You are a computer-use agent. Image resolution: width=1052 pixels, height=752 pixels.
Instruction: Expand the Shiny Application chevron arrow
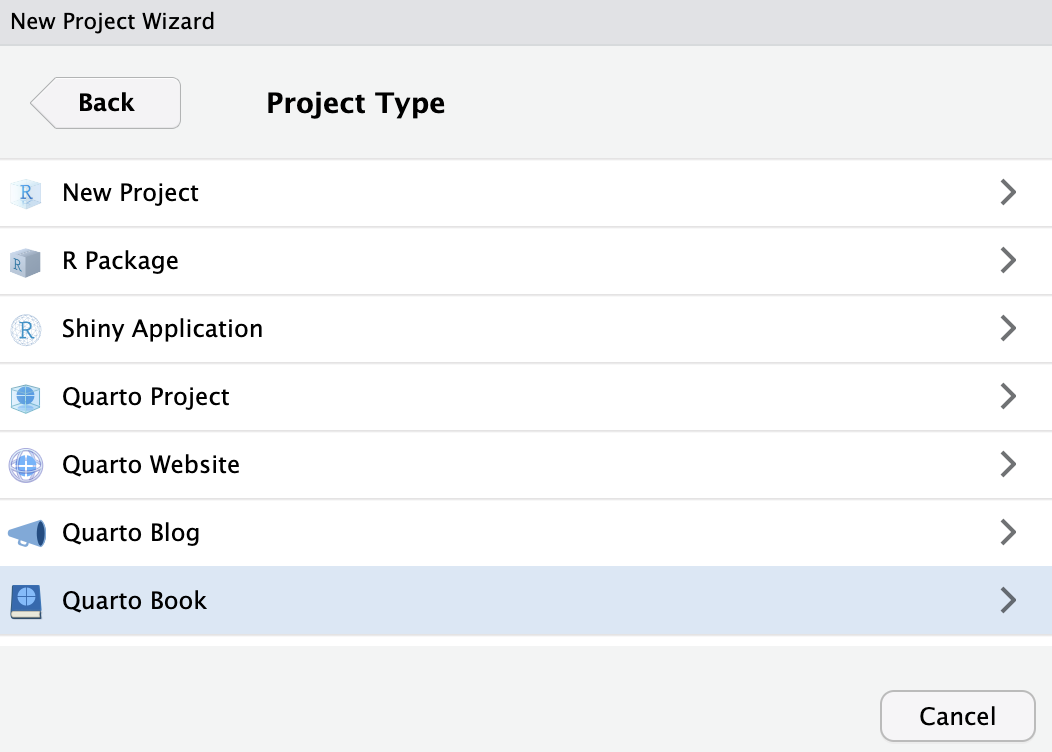pos(1008,329)
